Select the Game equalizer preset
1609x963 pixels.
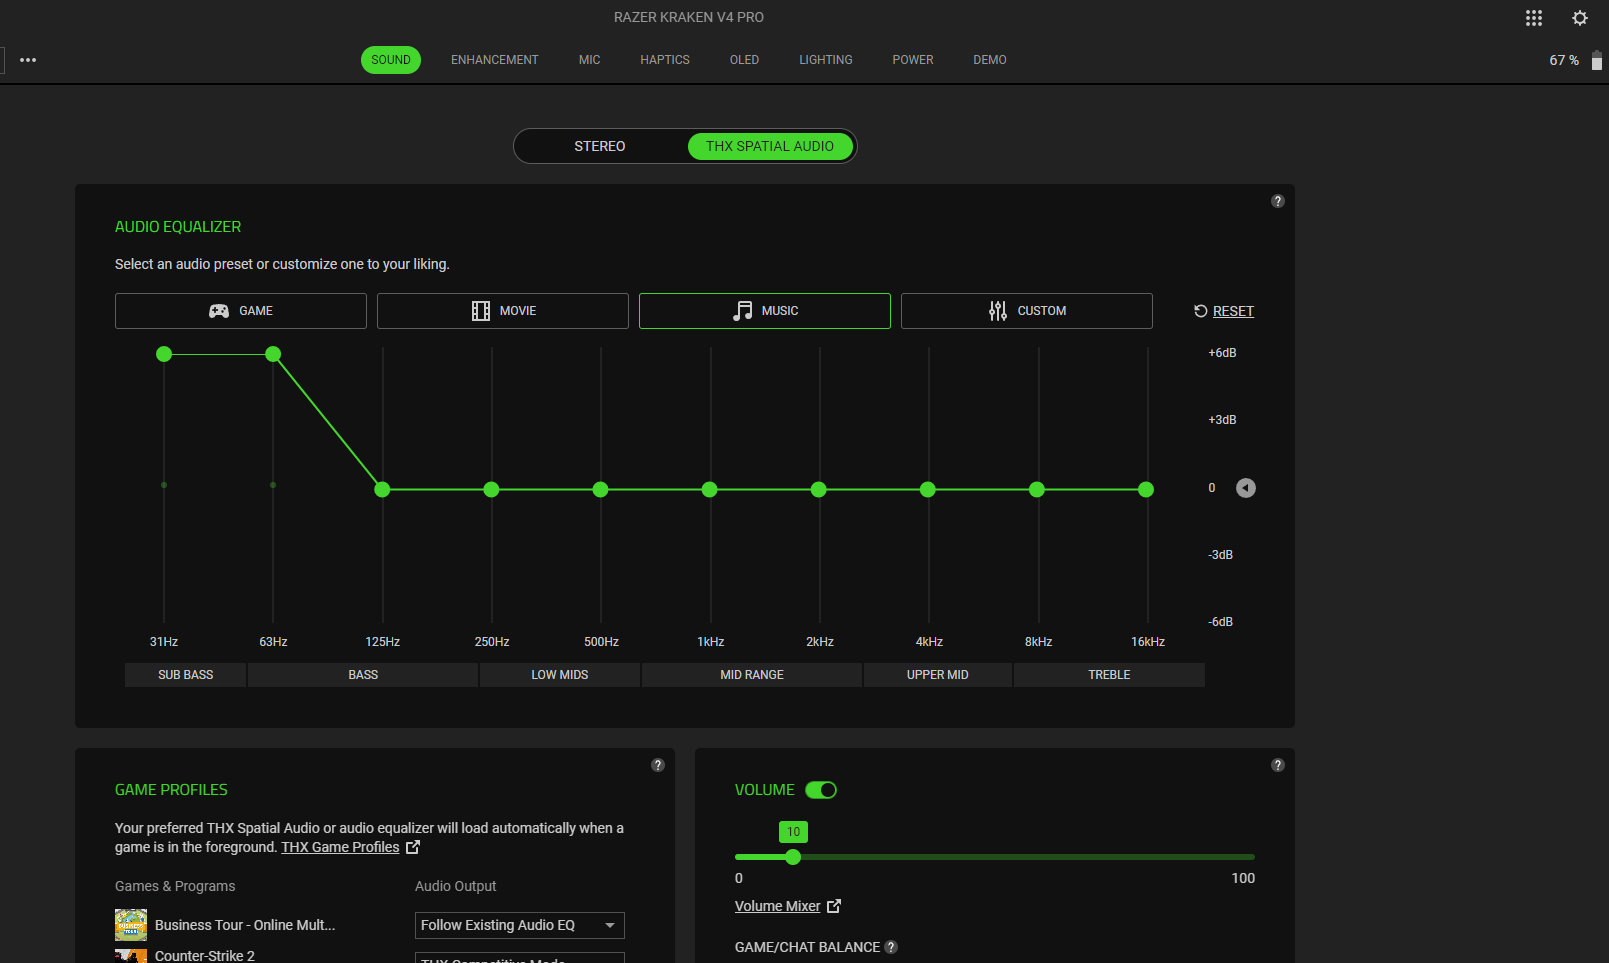pyautogui.click(x=241, y=311)
